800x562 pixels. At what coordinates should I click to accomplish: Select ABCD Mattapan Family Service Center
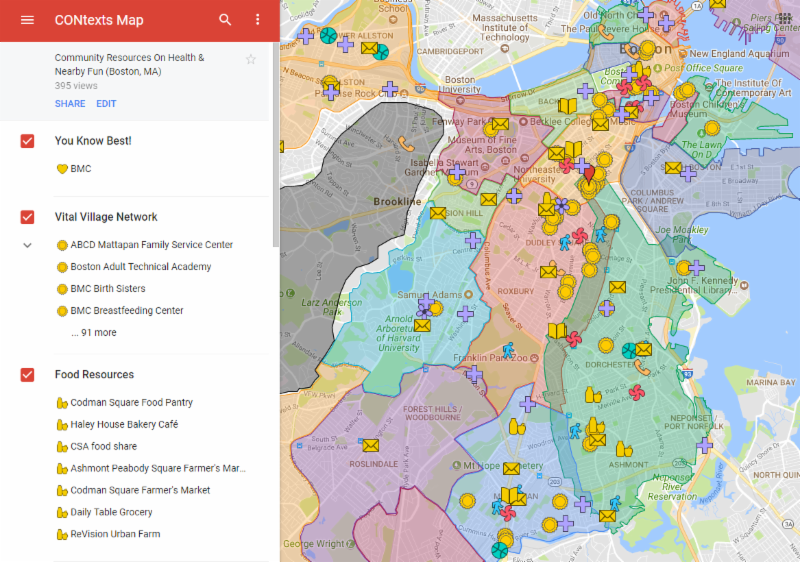pyautogui.click(x=151, y=245)
